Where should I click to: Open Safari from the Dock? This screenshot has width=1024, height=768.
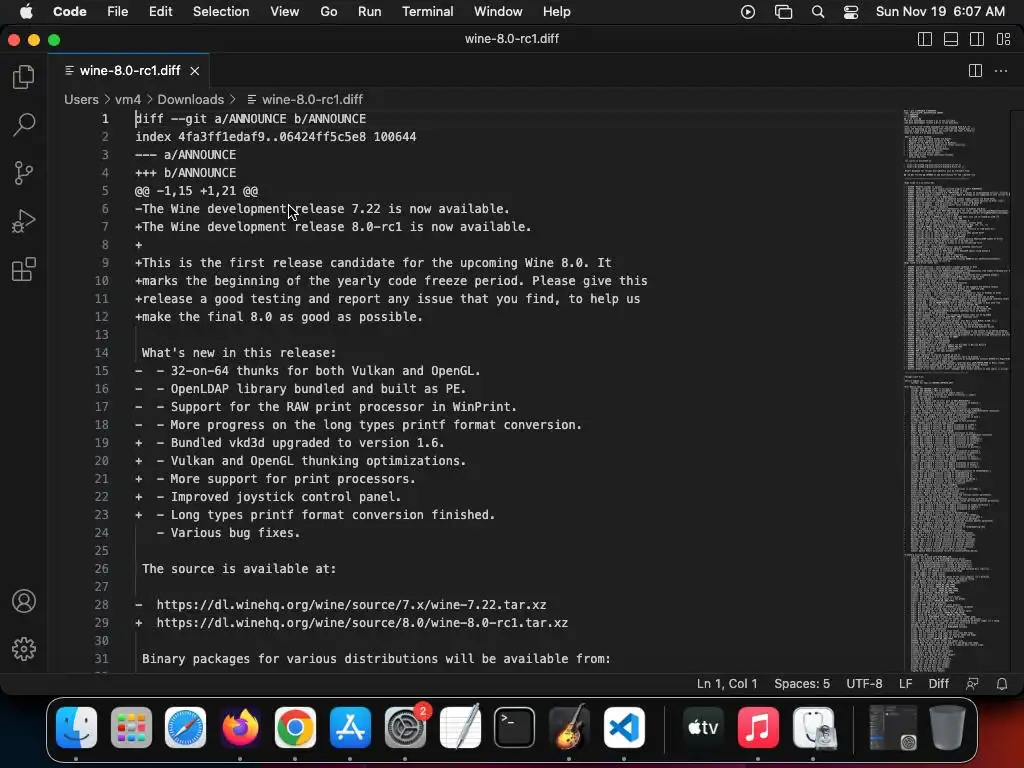[x=185, y=728]
